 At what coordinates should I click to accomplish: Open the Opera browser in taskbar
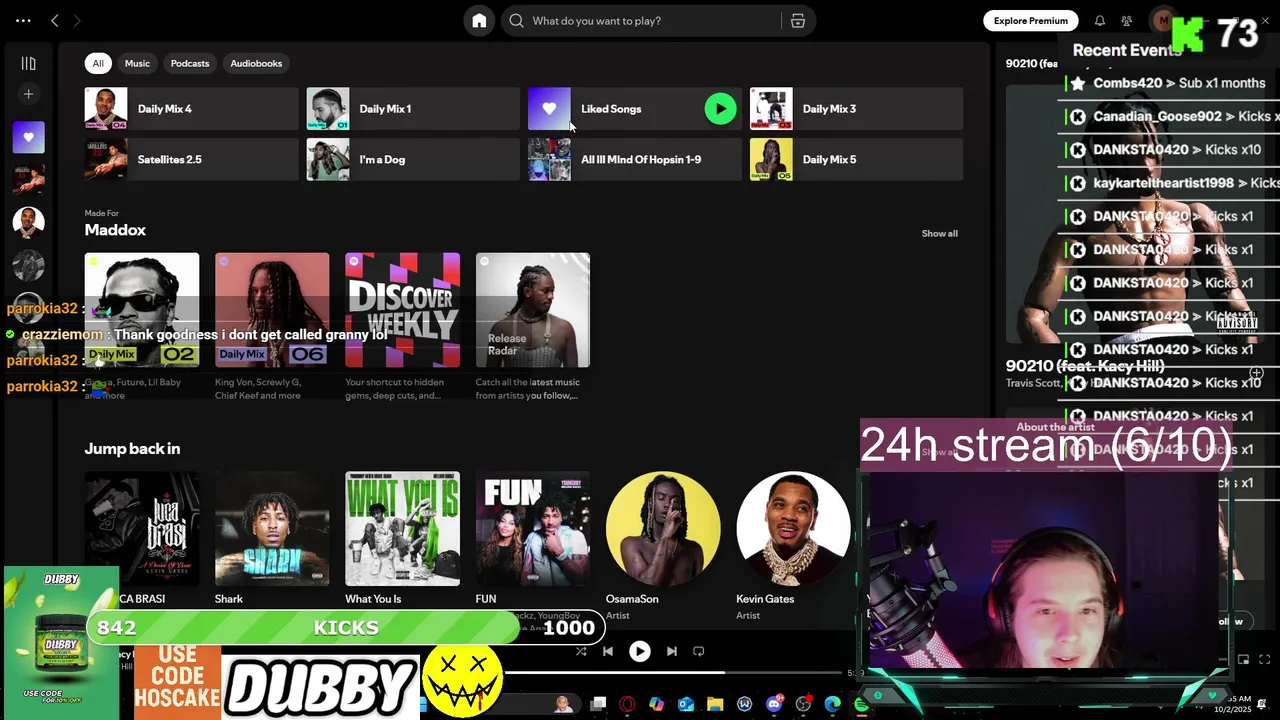[x=627, y=704]
